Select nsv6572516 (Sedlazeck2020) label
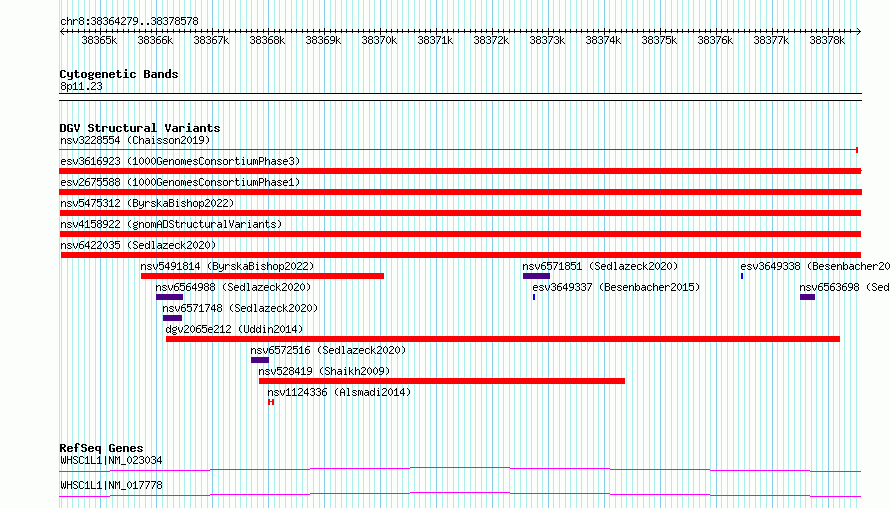Screen dimensions: 890x508 pyautogui.click(x=328, y=350)
